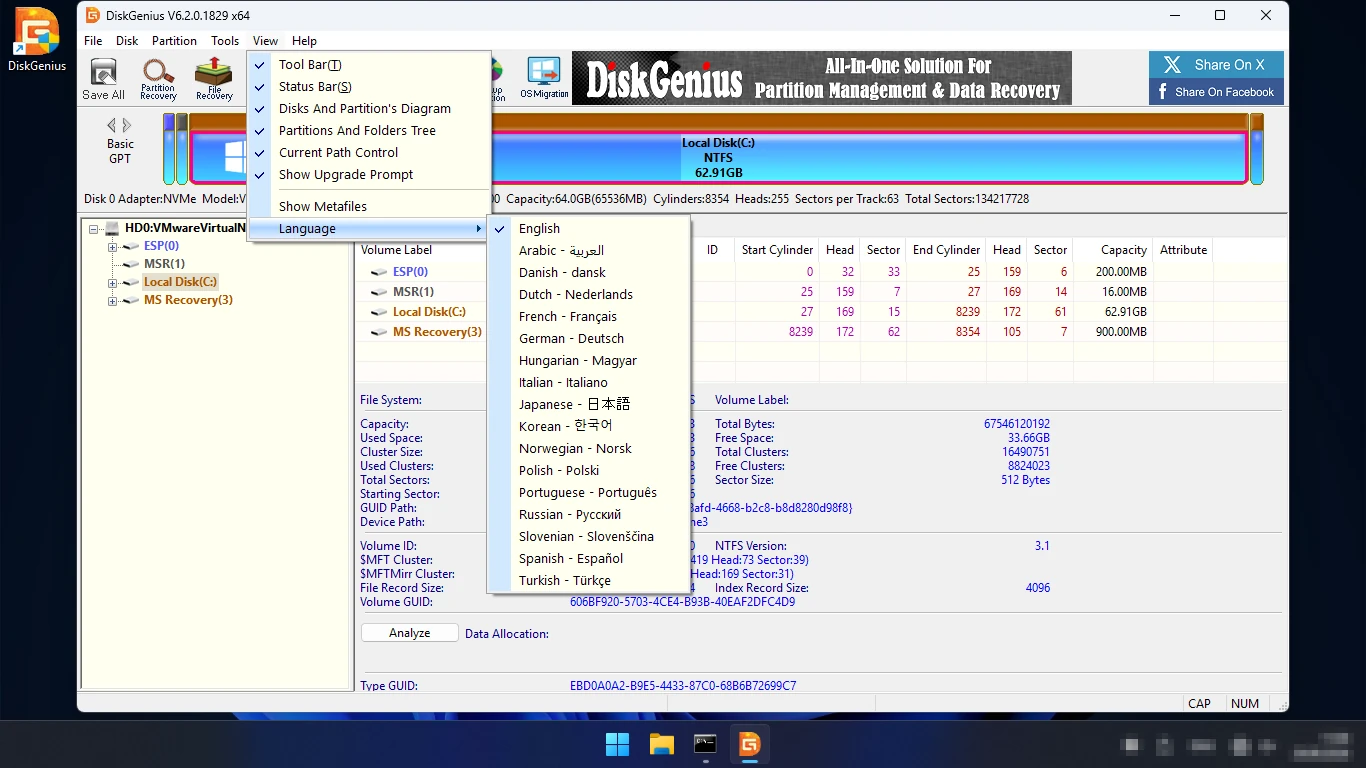Click the DiskGenius taskbar icon
This screenshot has height=768, width=1366.
[x=749, y=744]
